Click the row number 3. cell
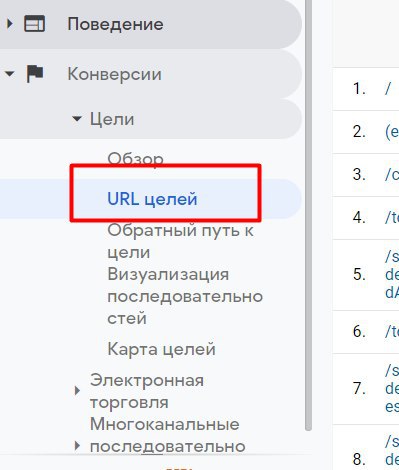Image resolution: width=399 pixels, height=470 pixels. (x=359, y=175)
